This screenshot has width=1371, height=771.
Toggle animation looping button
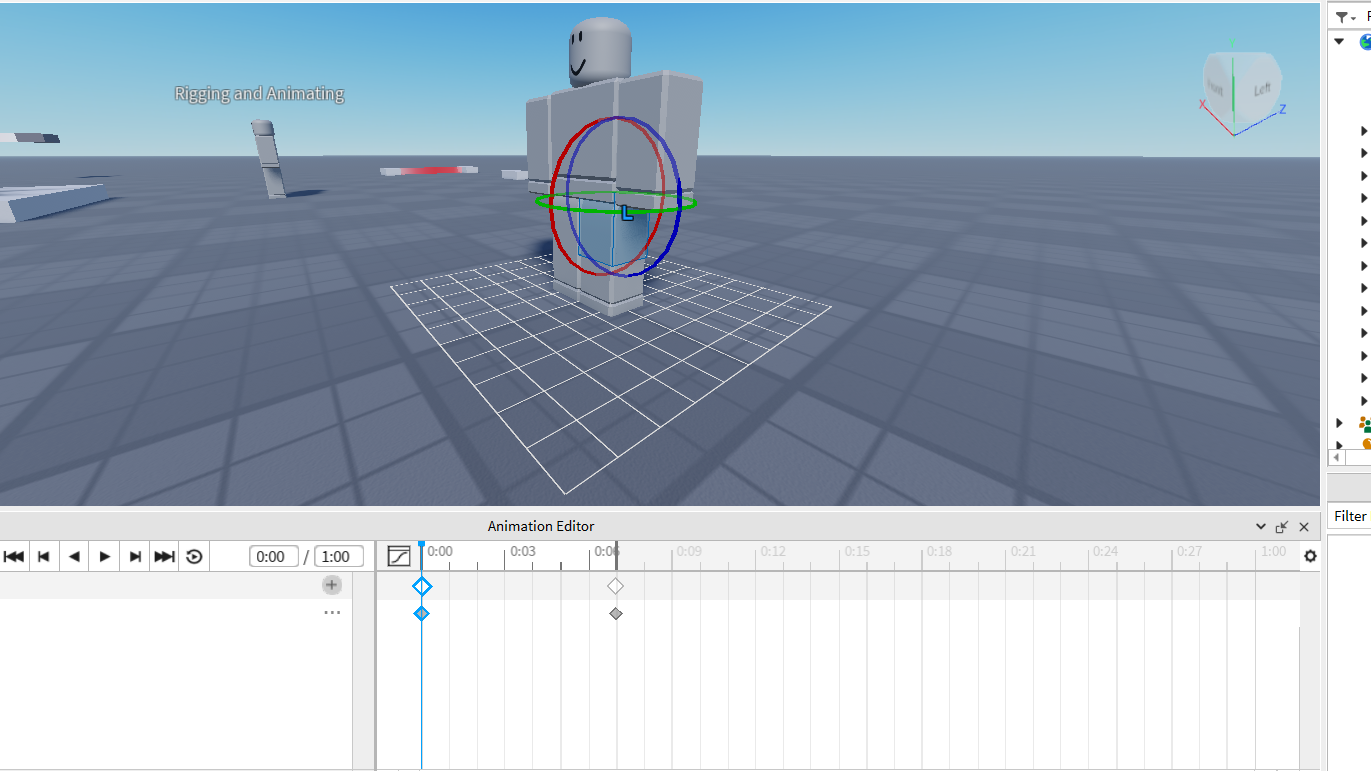(x=195, y=557)
